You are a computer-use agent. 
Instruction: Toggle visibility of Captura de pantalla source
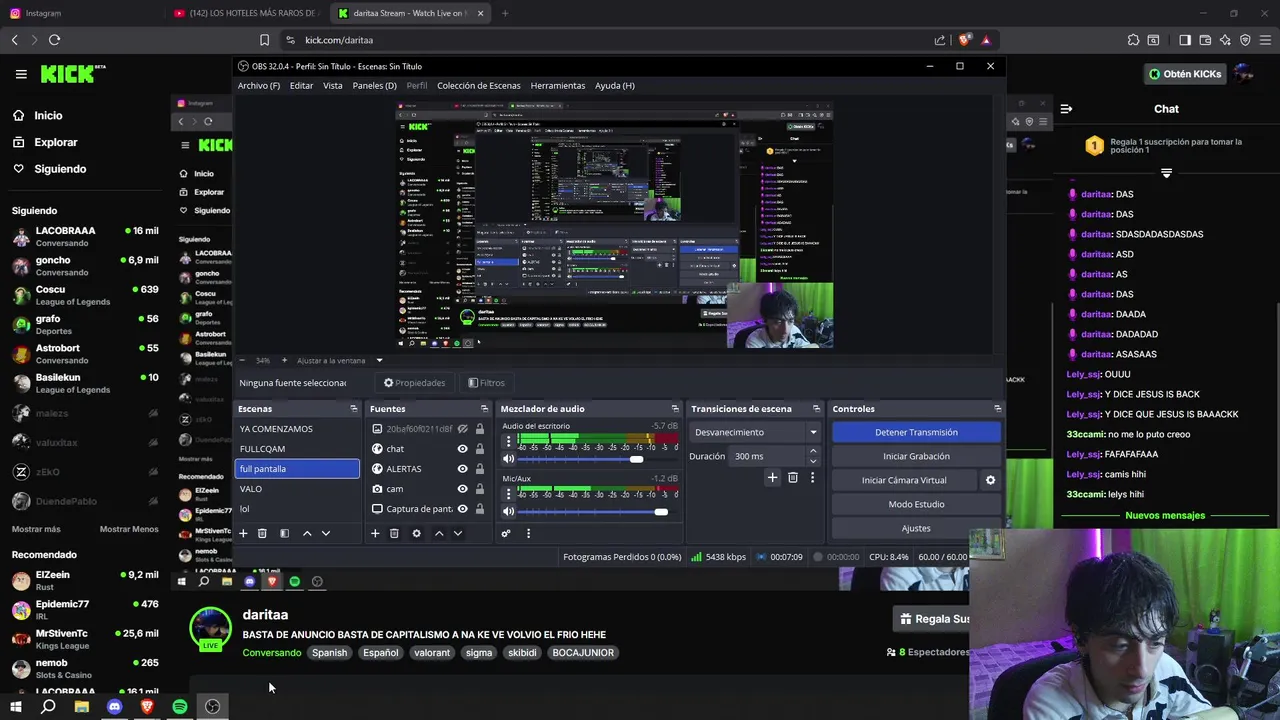pos(462,509)
